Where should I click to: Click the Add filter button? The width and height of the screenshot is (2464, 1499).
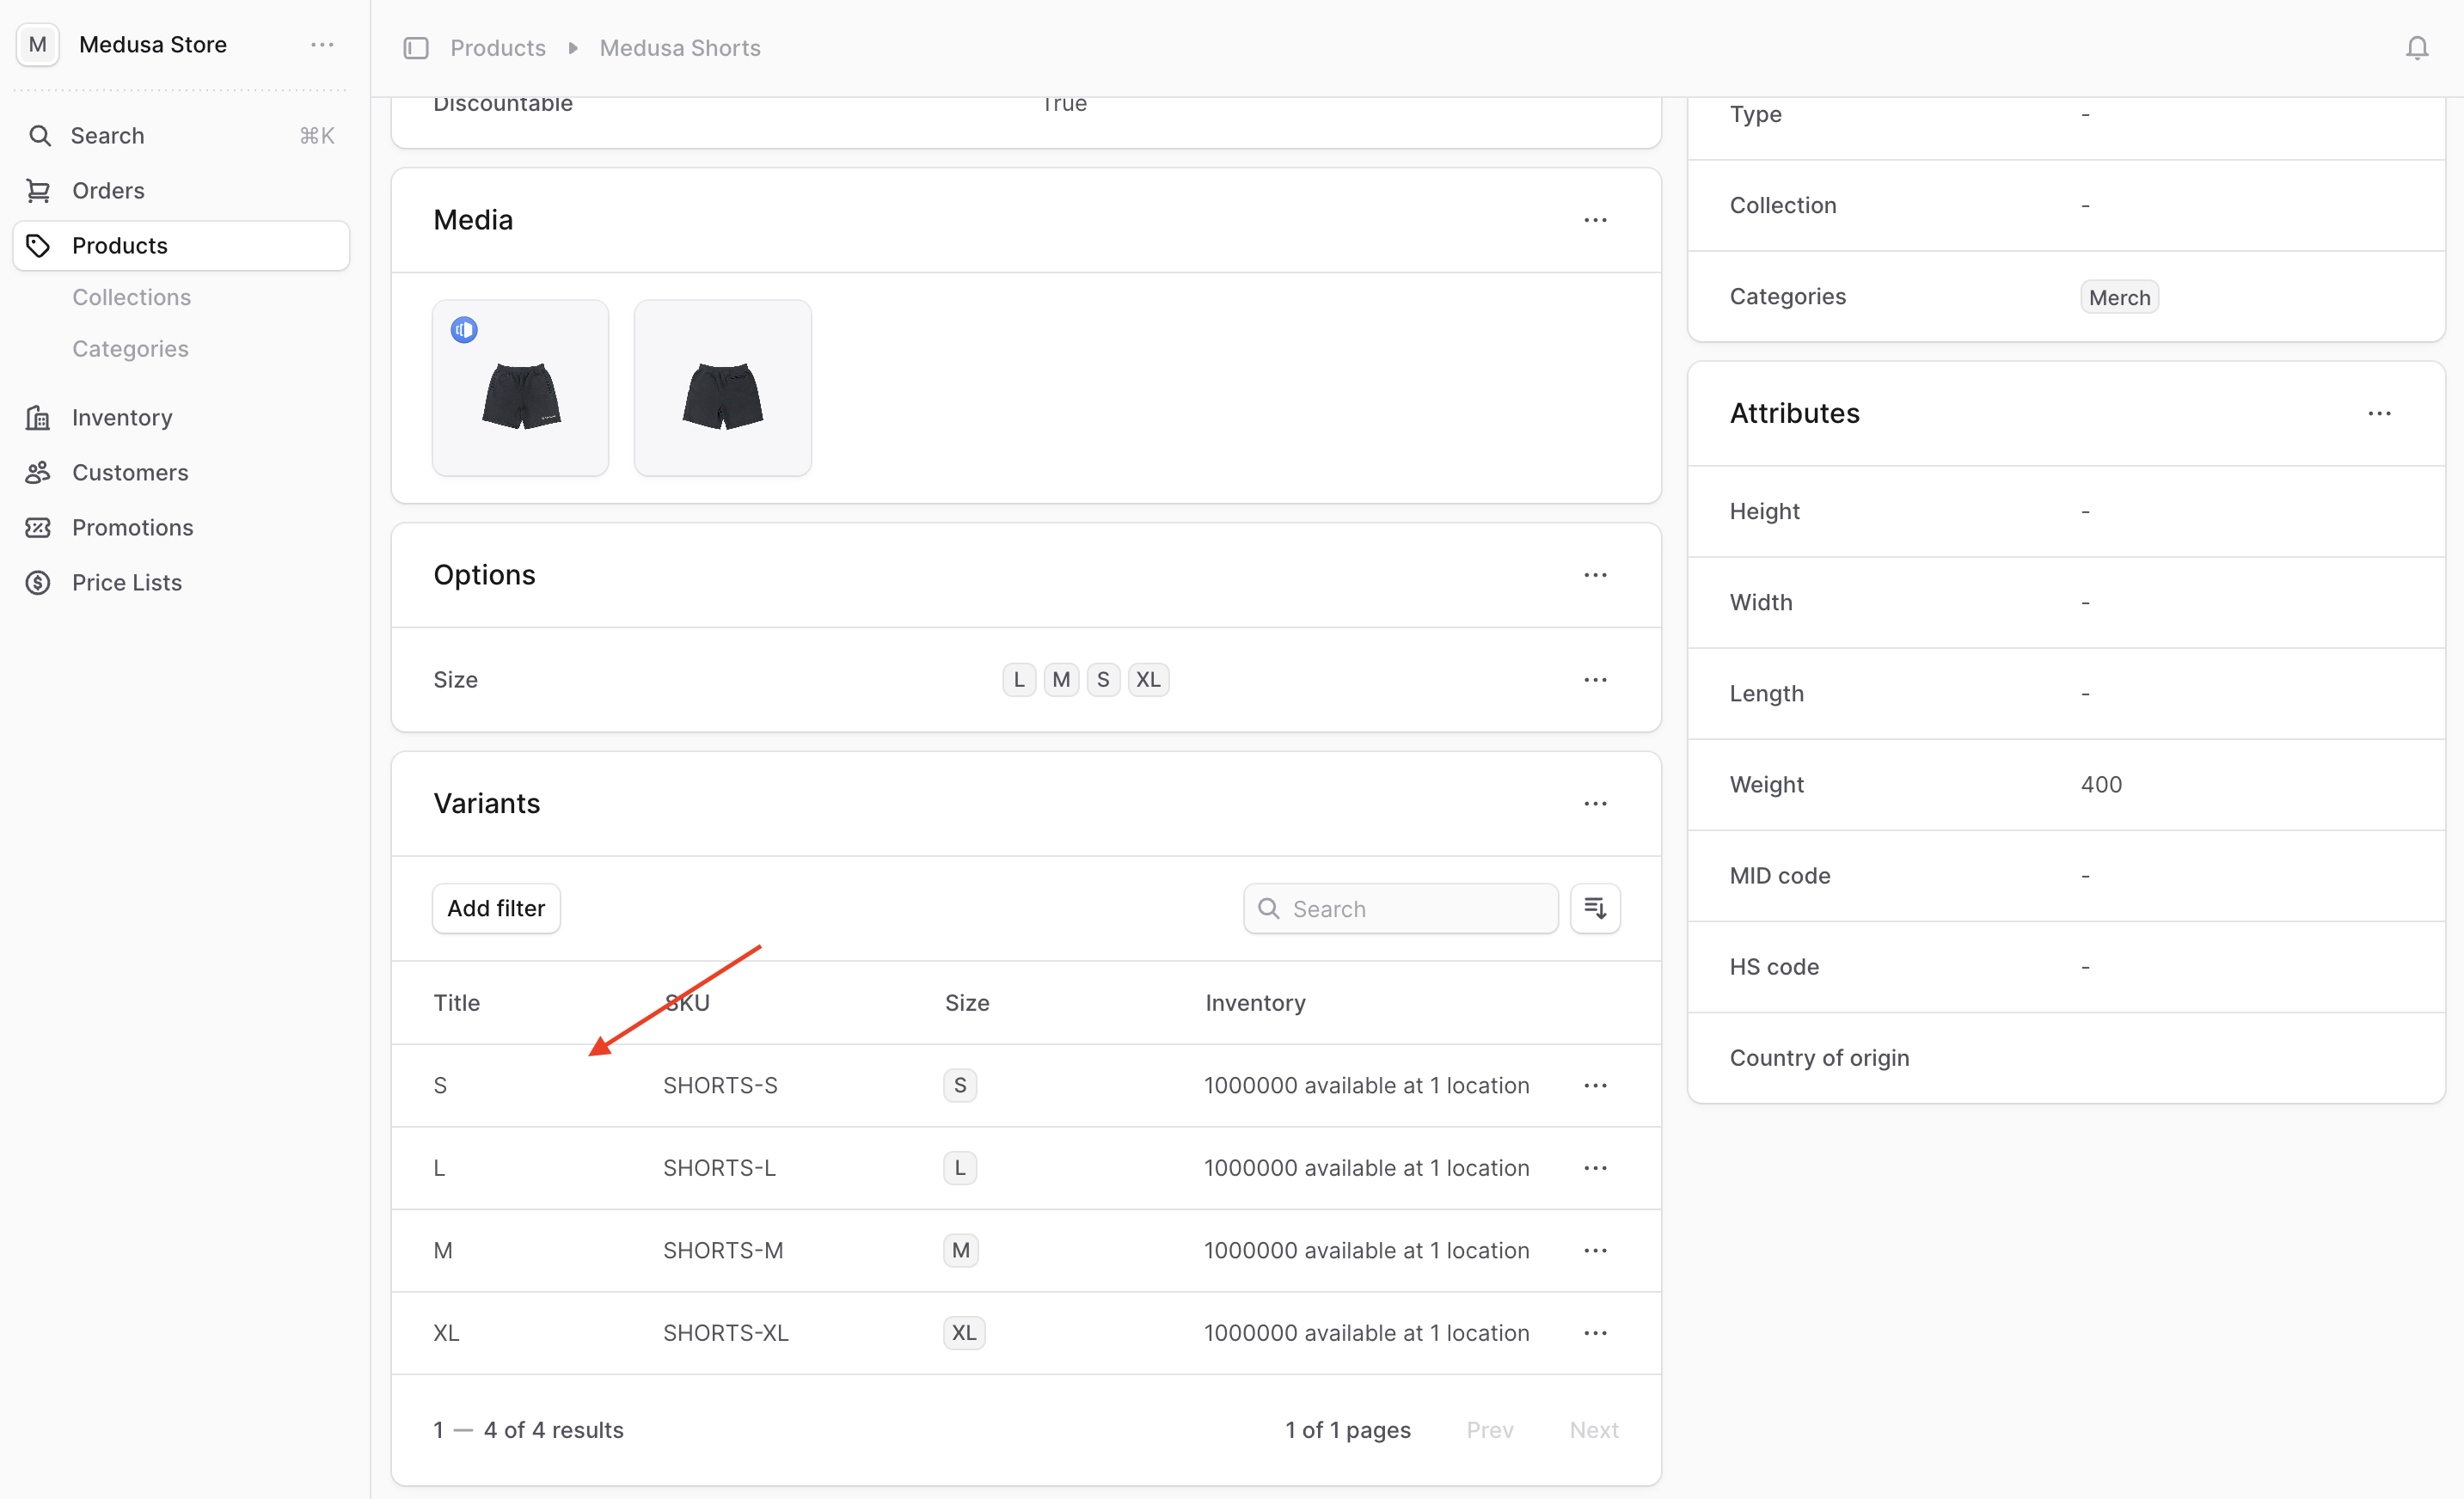495,908
